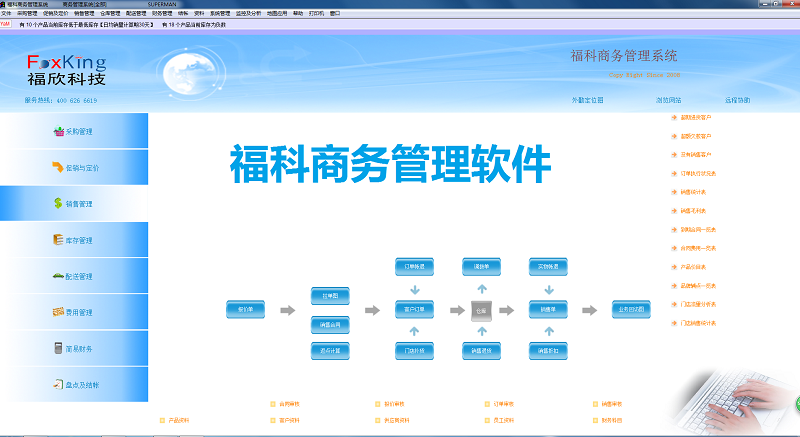Click the 返点计算 flowchart button
Image resolution: width=800 pixels, height=437 pixels.
(x=330, y=351)
